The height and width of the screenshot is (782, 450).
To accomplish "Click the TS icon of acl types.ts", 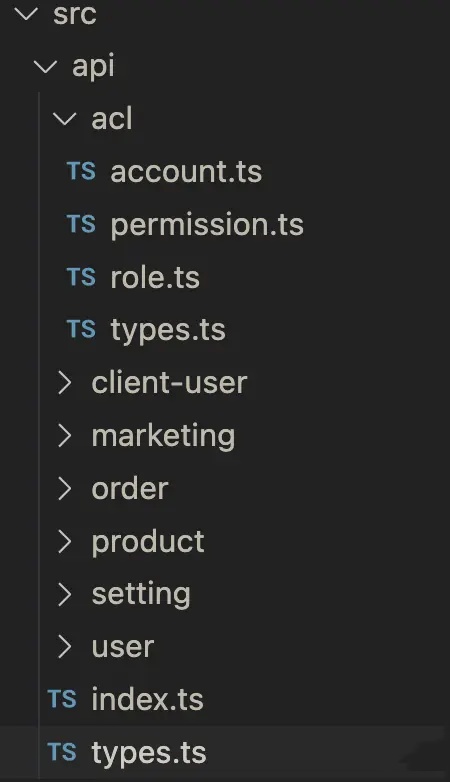I will tap(81, 329).
